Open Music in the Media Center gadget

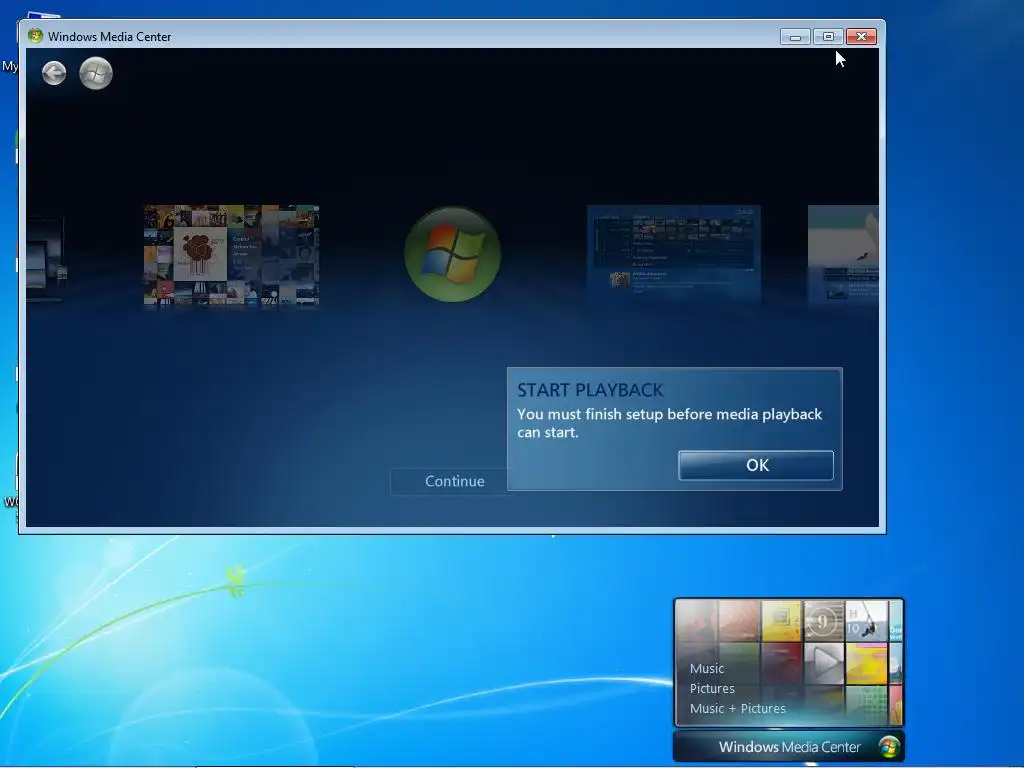[707, 669]
